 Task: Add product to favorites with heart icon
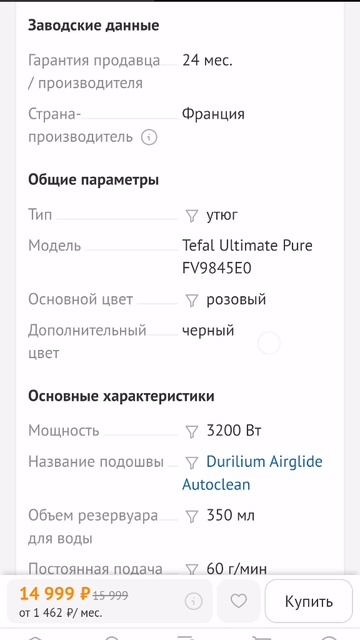point(238,601)
